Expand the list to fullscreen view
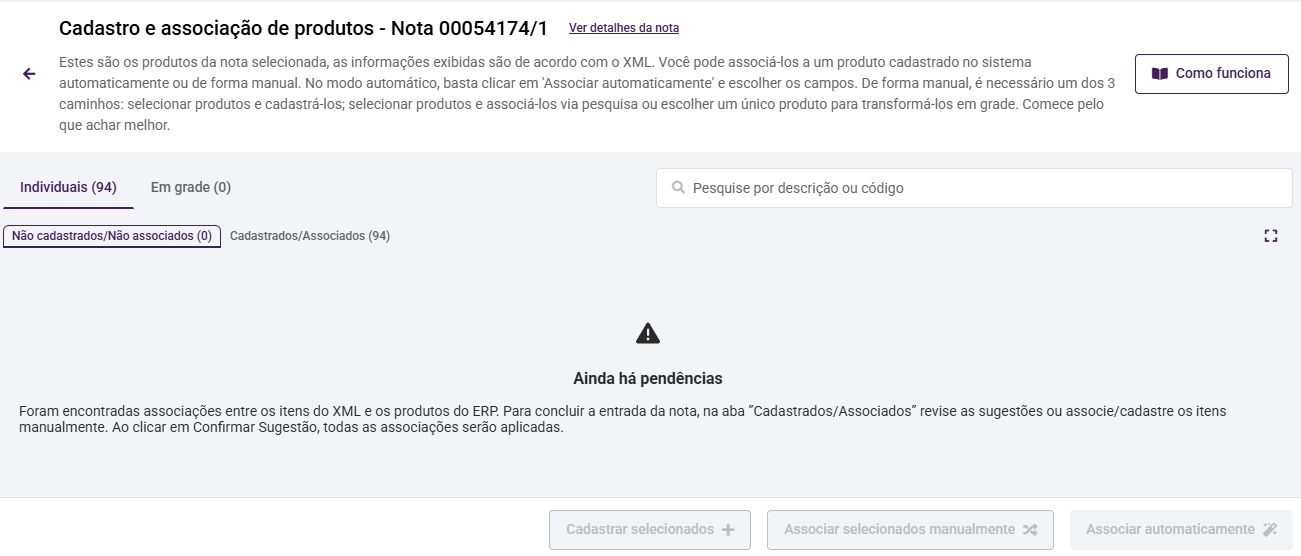1301x556 pixels. click(x=1271, y=236)
